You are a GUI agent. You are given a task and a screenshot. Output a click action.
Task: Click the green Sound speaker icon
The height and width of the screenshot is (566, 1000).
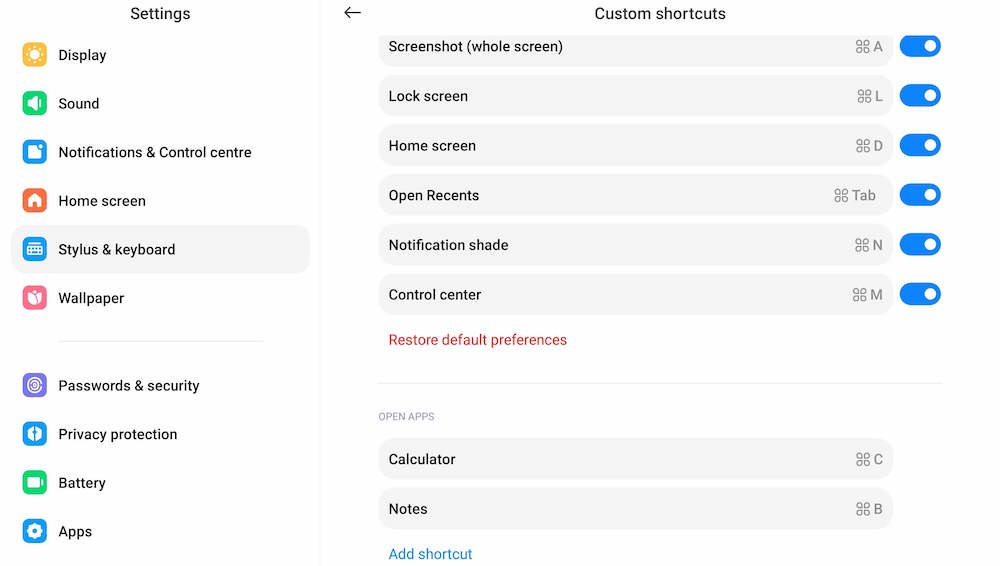pos(35,103)
